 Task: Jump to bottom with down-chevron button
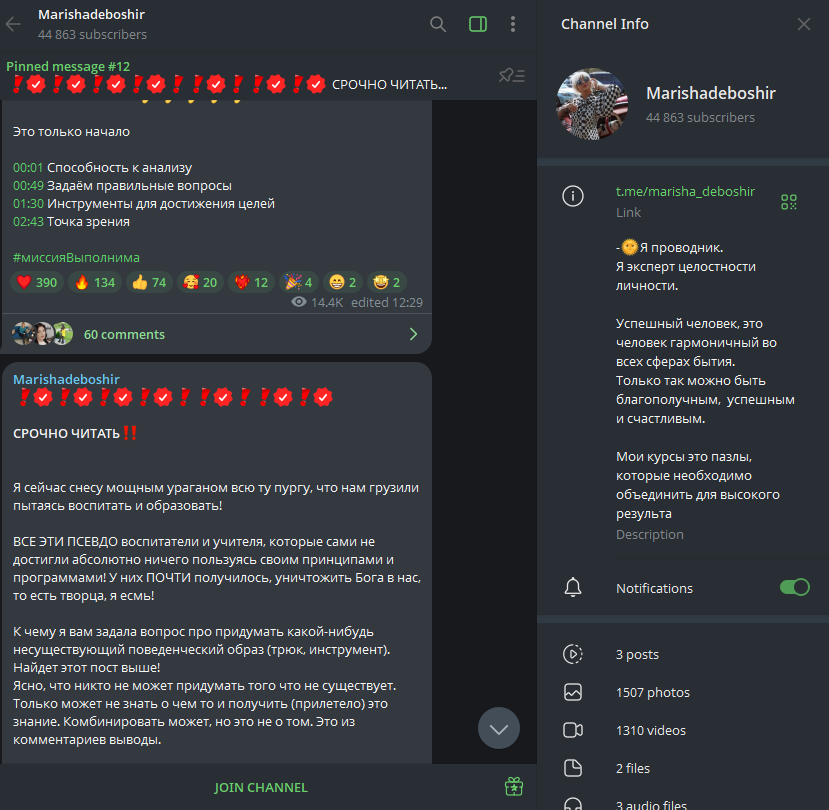pyautogui.click(x=499, y=729)
